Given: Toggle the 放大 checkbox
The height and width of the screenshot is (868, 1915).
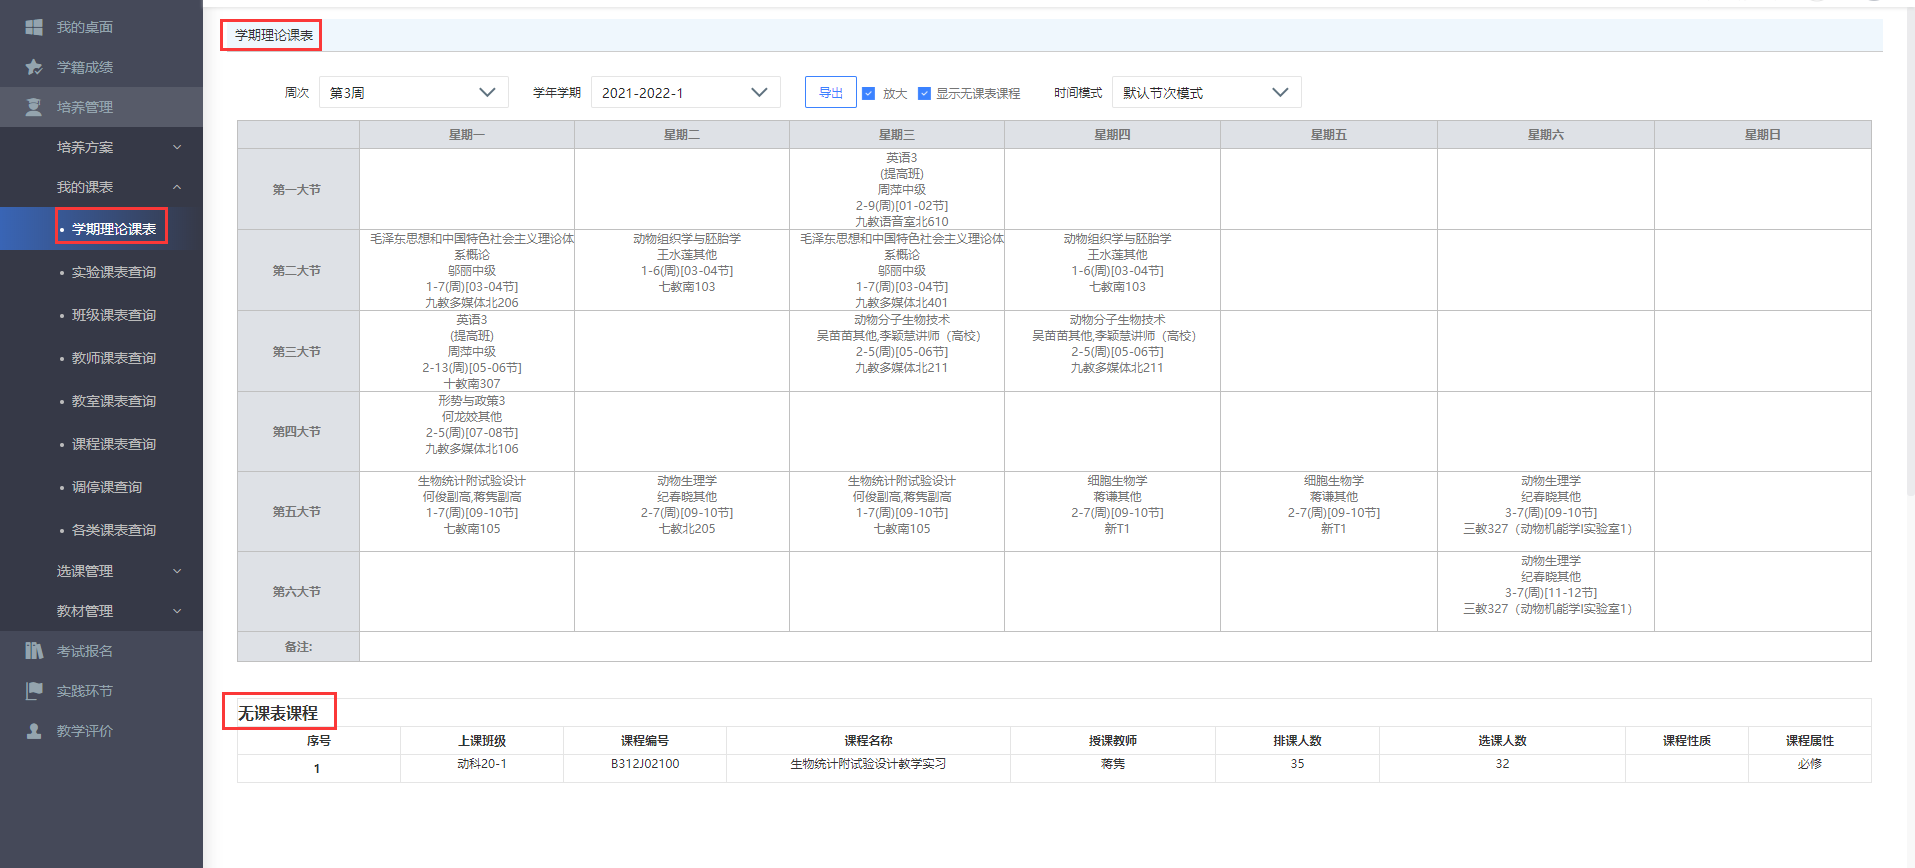Looking at the screenshot, I should coord(868,93).
